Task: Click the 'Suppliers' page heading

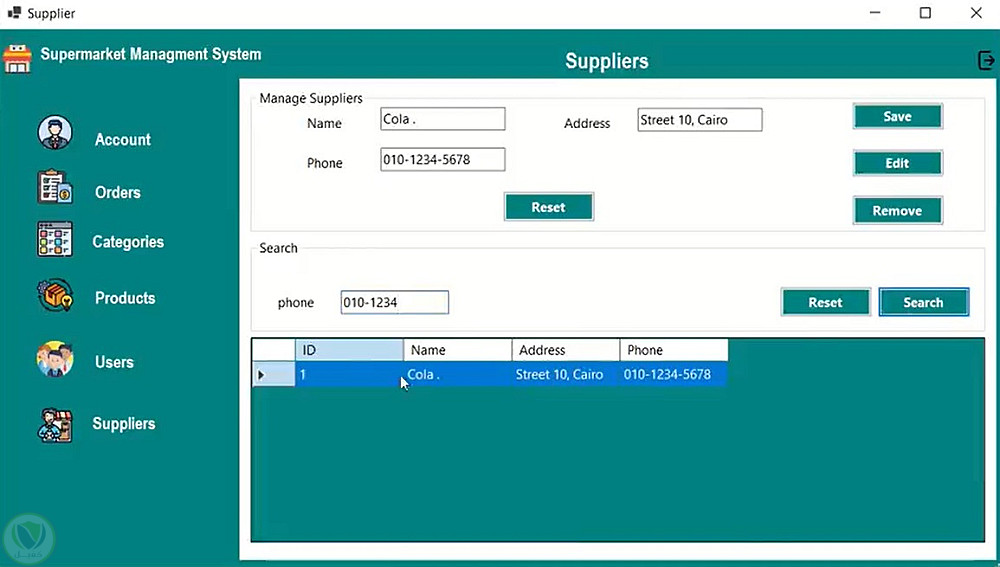Action: tap(607, 61)
